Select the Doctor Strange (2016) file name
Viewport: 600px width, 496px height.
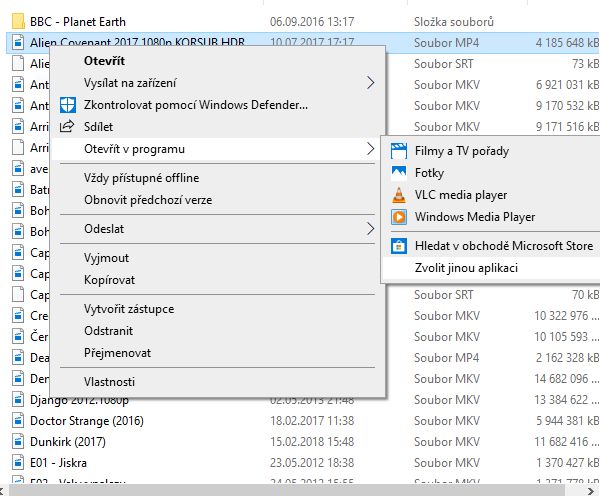[x=87, y=421]
